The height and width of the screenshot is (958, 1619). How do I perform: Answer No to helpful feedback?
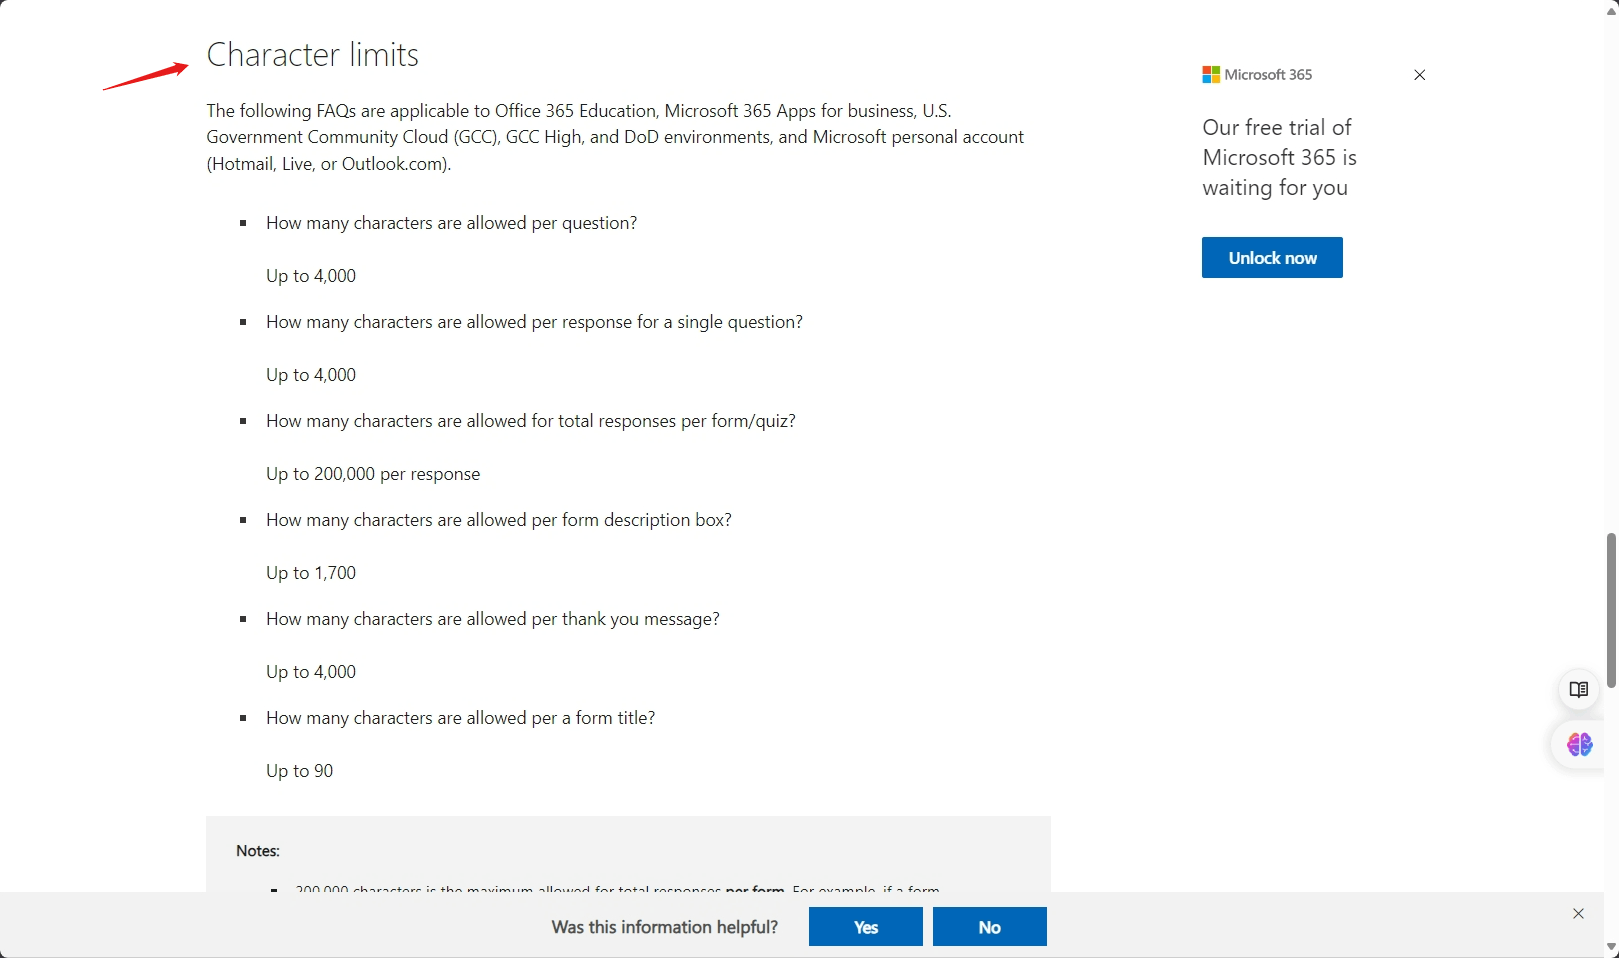pyautogui.click(x=989, y=927)
